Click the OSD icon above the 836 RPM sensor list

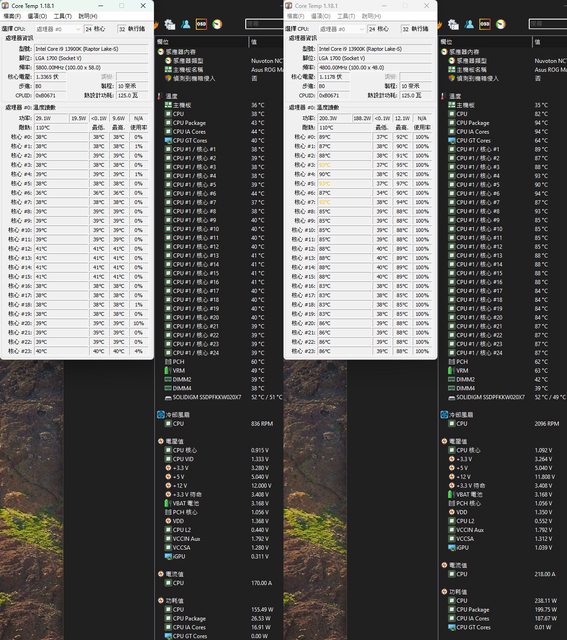[201, 24]
